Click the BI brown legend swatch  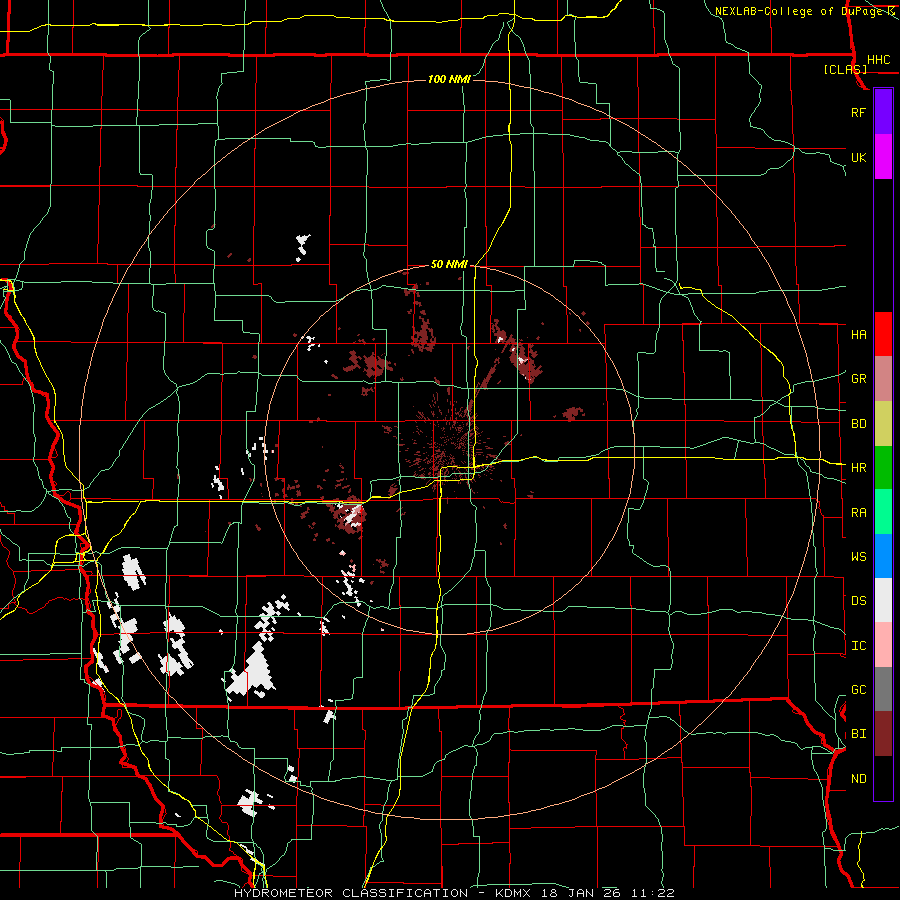click(x=883, y=734)
